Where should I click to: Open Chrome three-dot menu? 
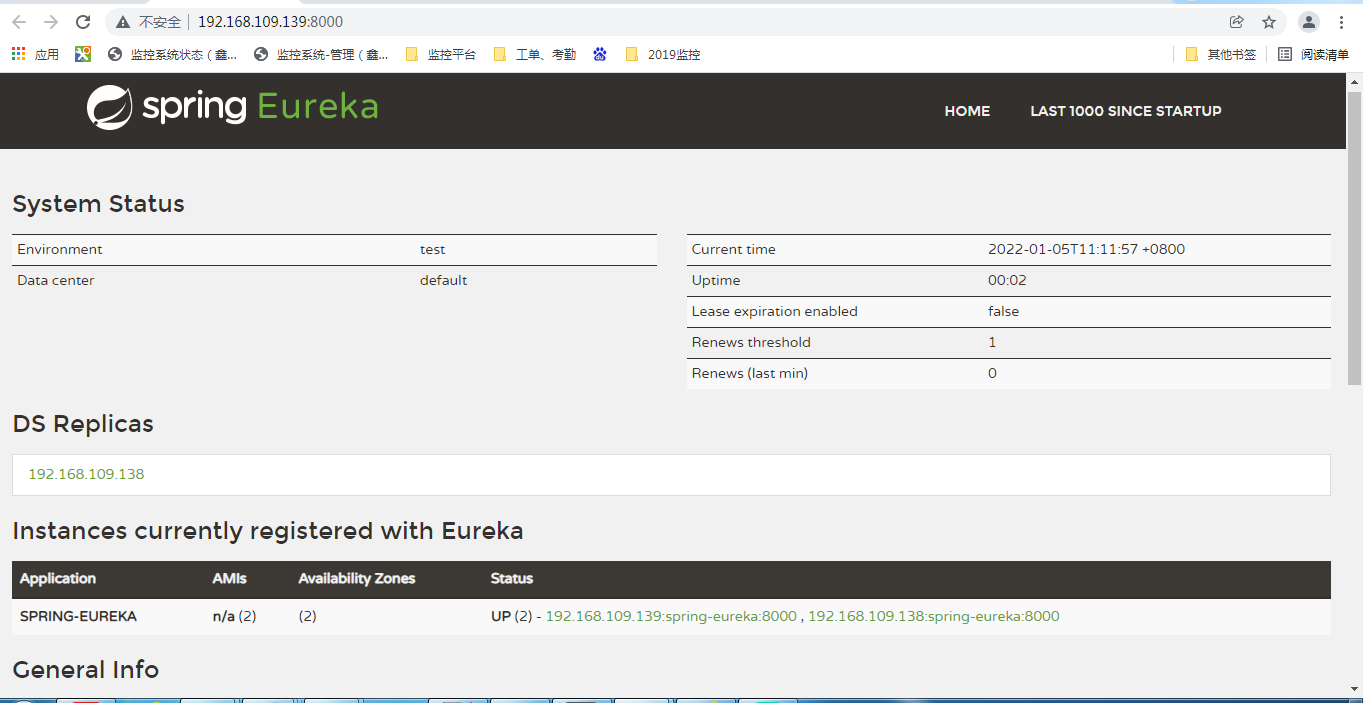click(1341, 22)
